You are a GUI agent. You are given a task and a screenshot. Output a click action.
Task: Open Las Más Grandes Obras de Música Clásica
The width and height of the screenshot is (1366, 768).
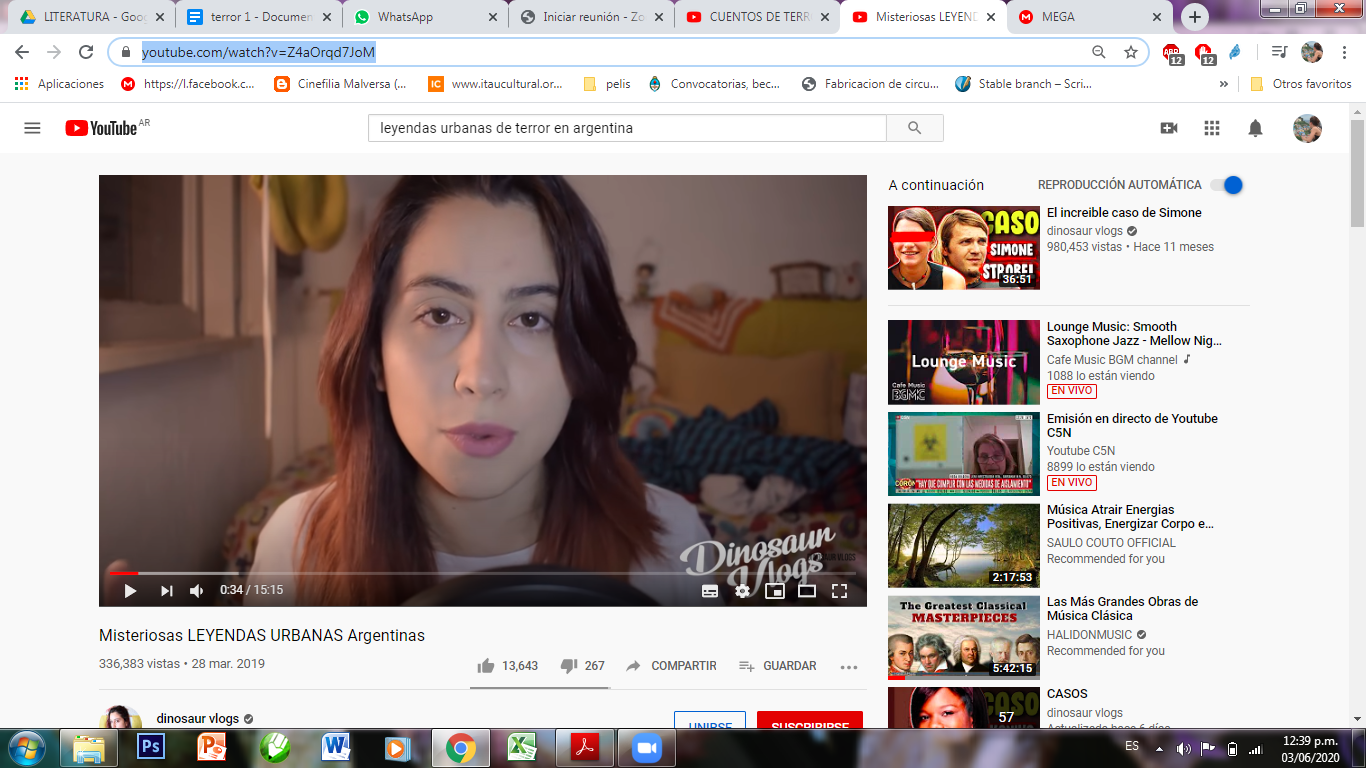[964, 637]
